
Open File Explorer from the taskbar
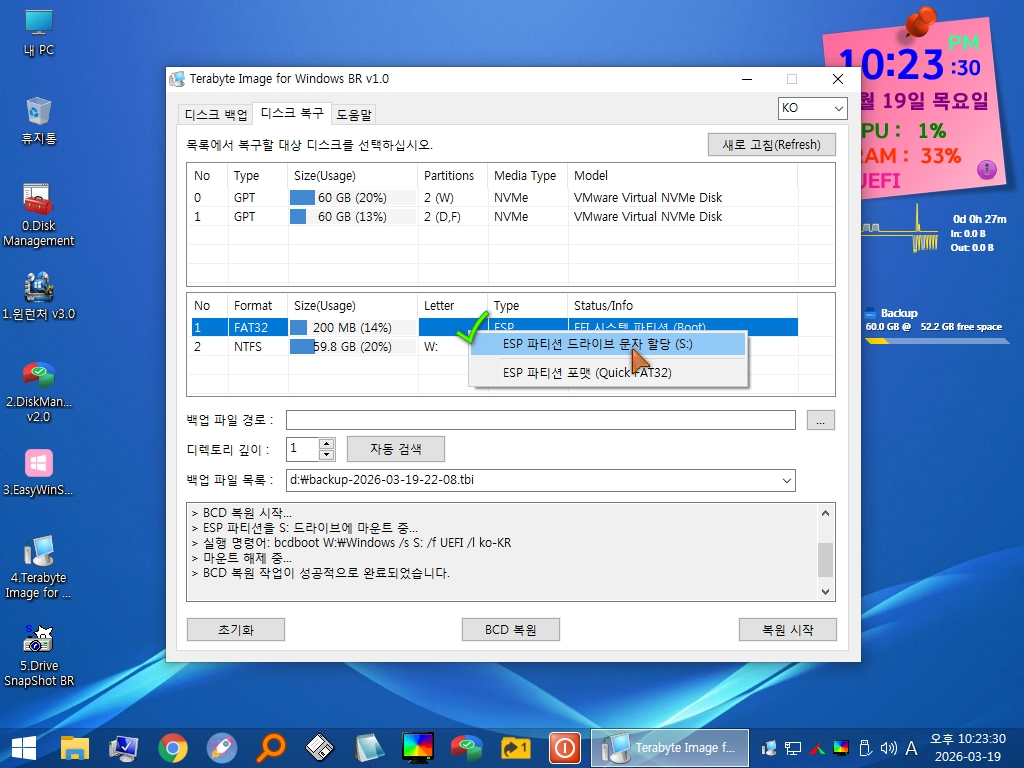(x=74, y=748)
